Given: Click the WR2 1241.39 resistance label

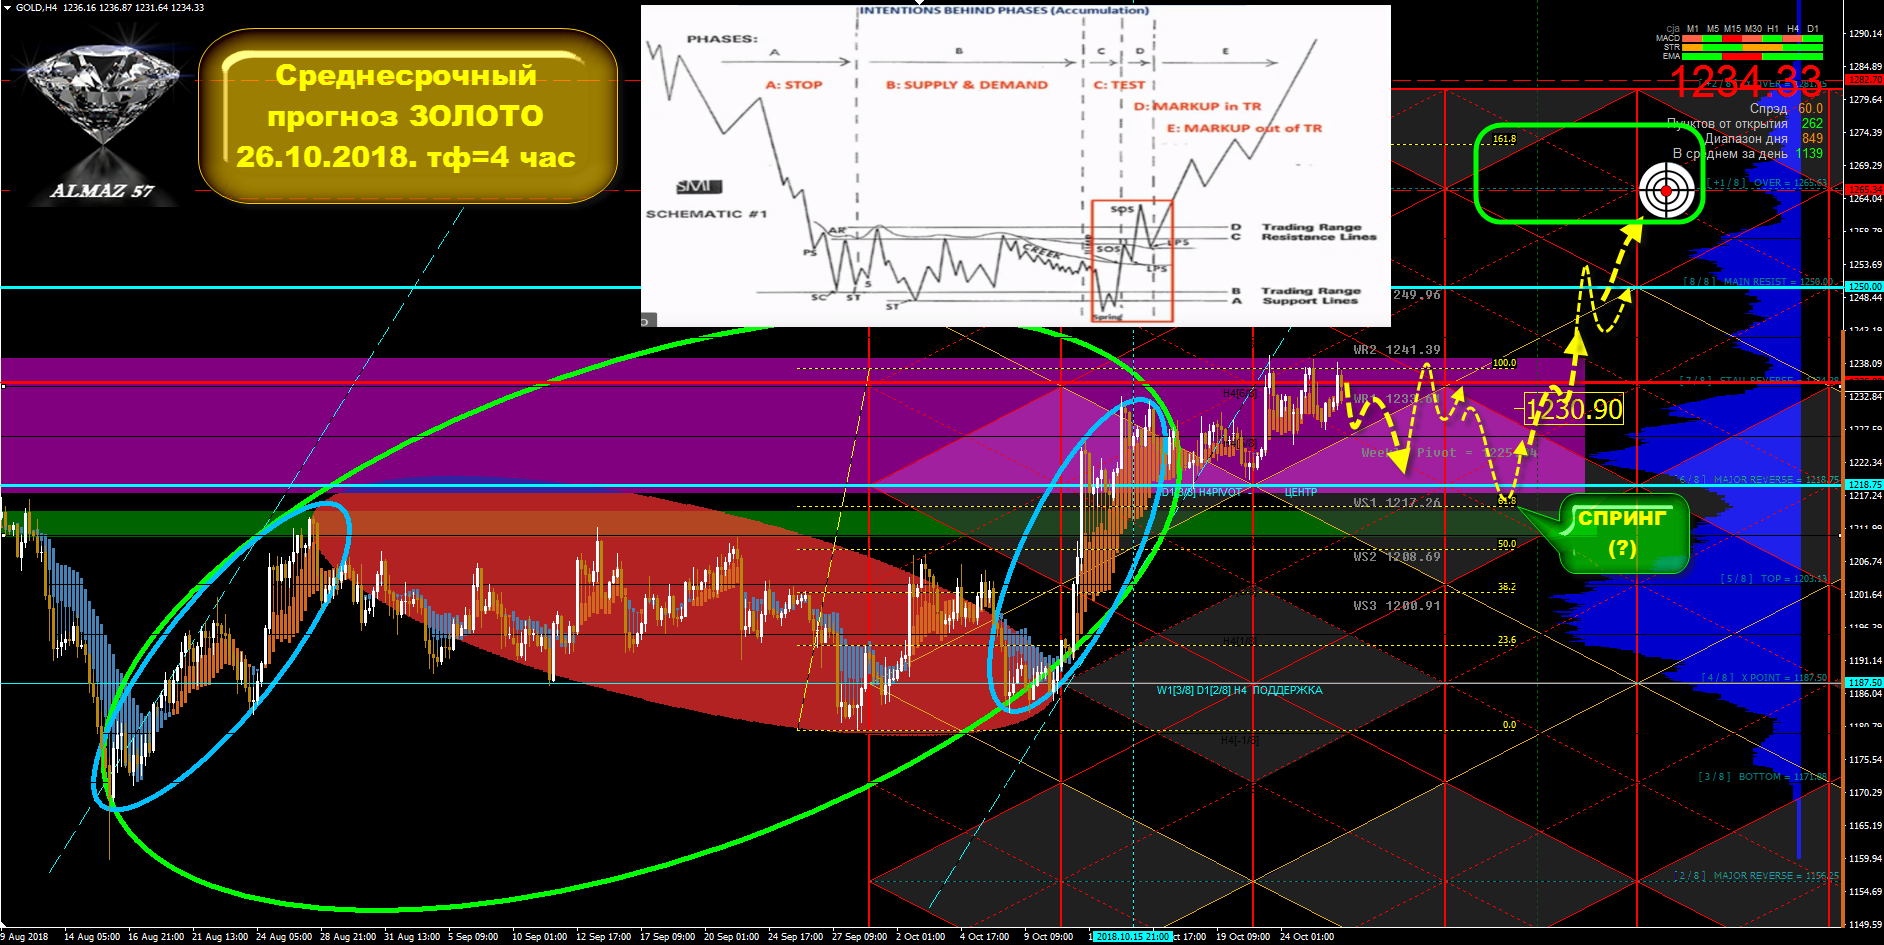Looking at the screenshot, I should click(x=1396, y=350).
